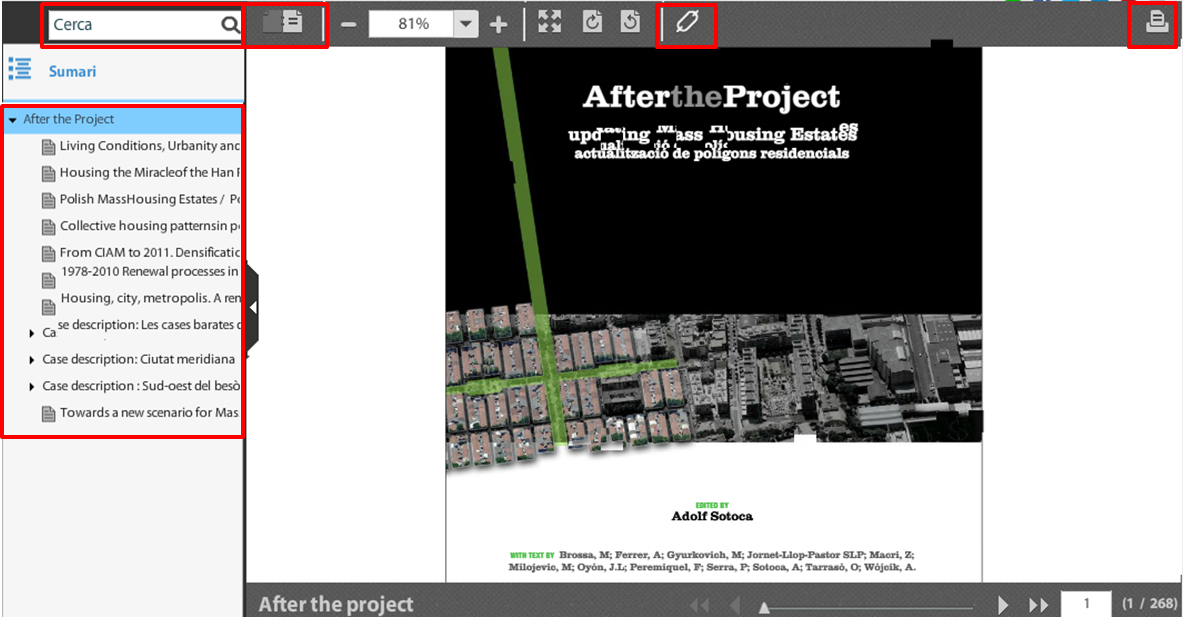Click the page number input box
The height and width of the screenshot is (617, 1183).
(x=1086, y=603)
